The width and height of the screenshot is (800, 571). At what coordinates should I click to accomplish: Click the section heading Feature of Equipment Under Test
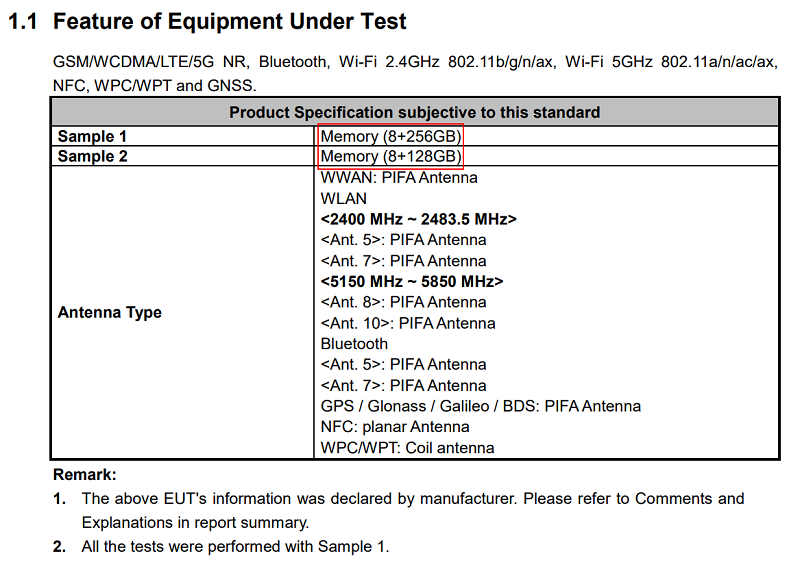(230, 22)
